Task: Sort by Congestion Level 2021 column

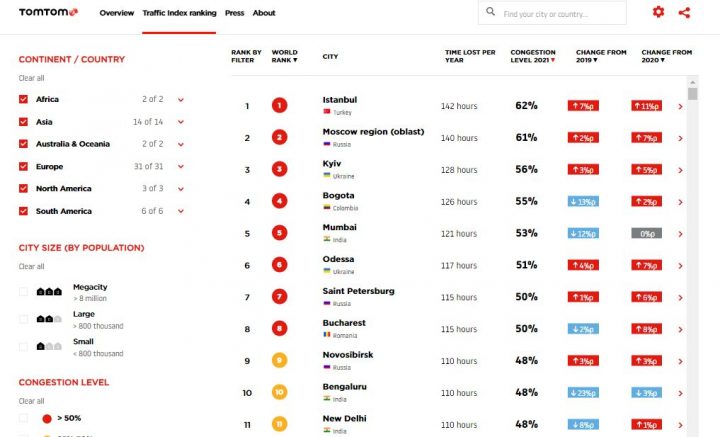Action: pos(533,56)
